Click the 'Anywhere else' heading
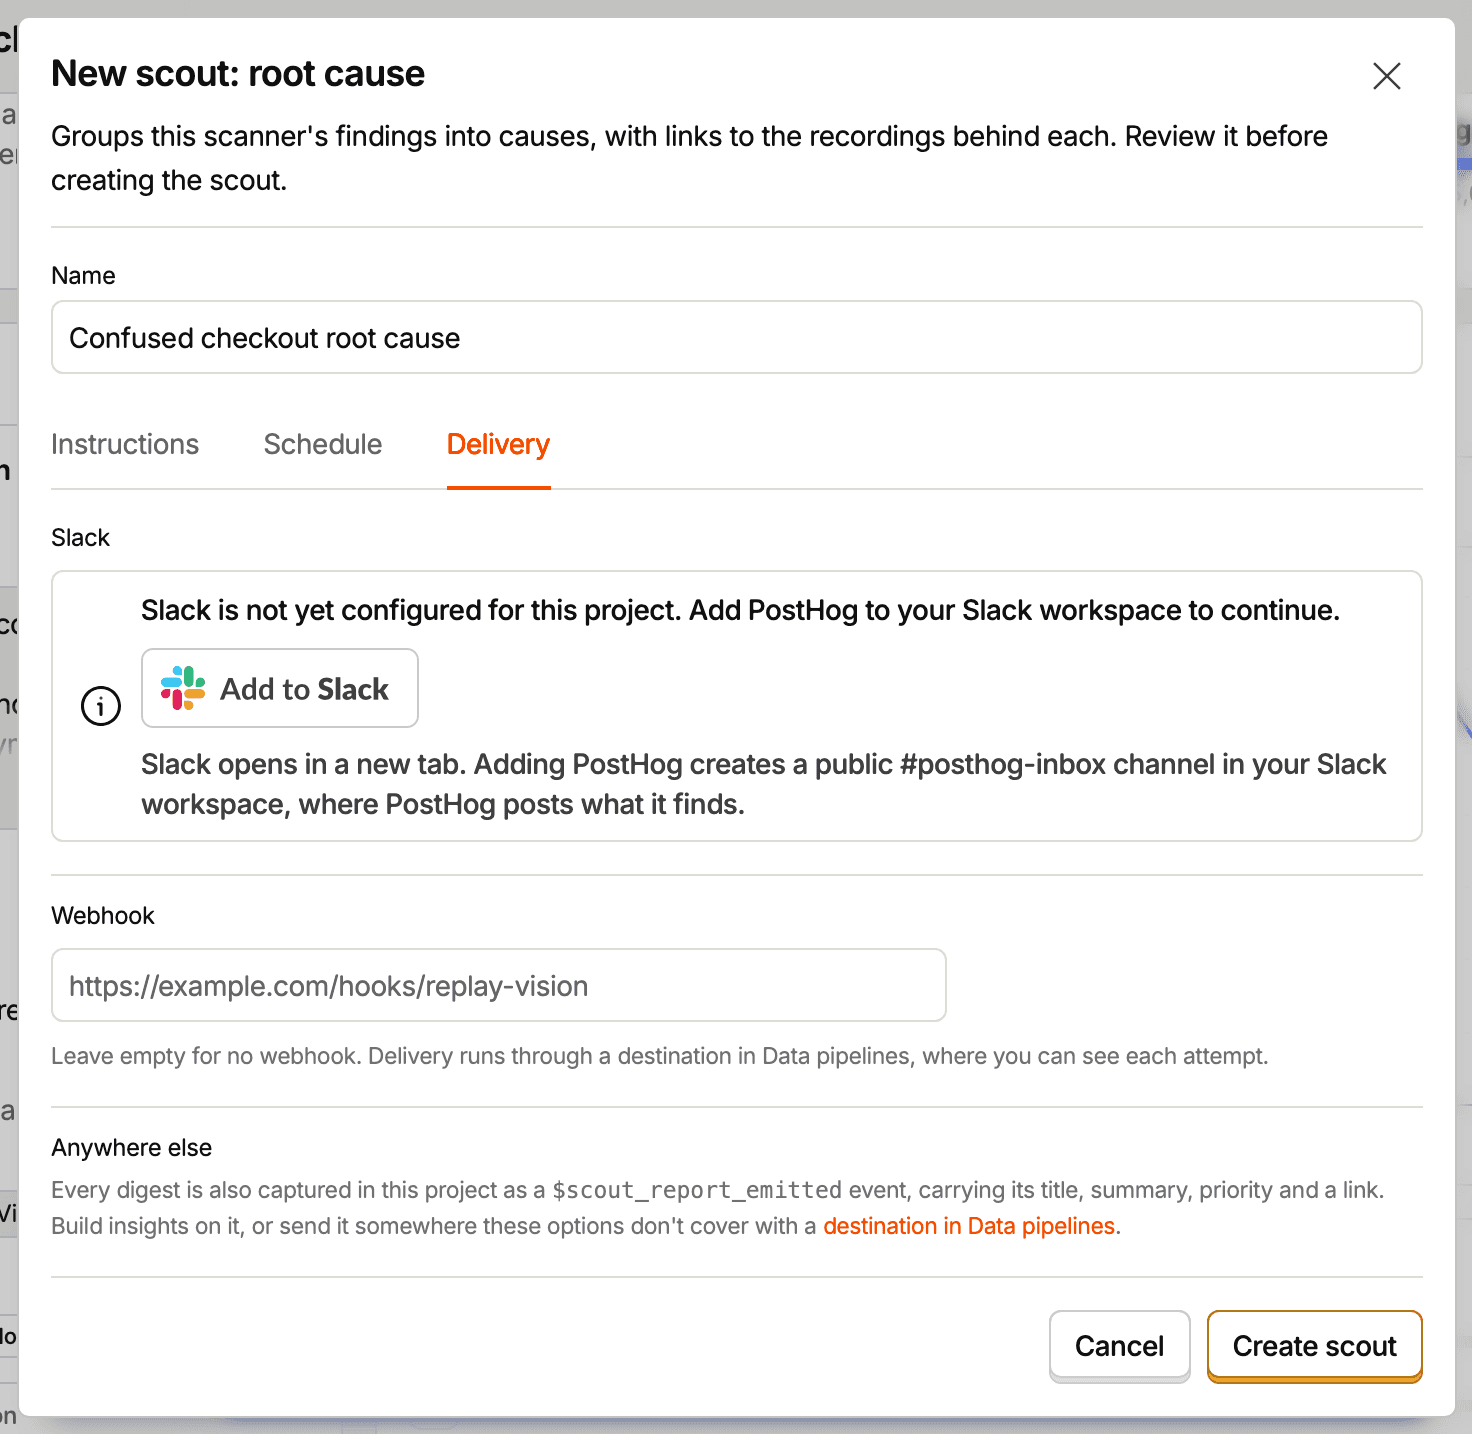 click(132, 1147)
